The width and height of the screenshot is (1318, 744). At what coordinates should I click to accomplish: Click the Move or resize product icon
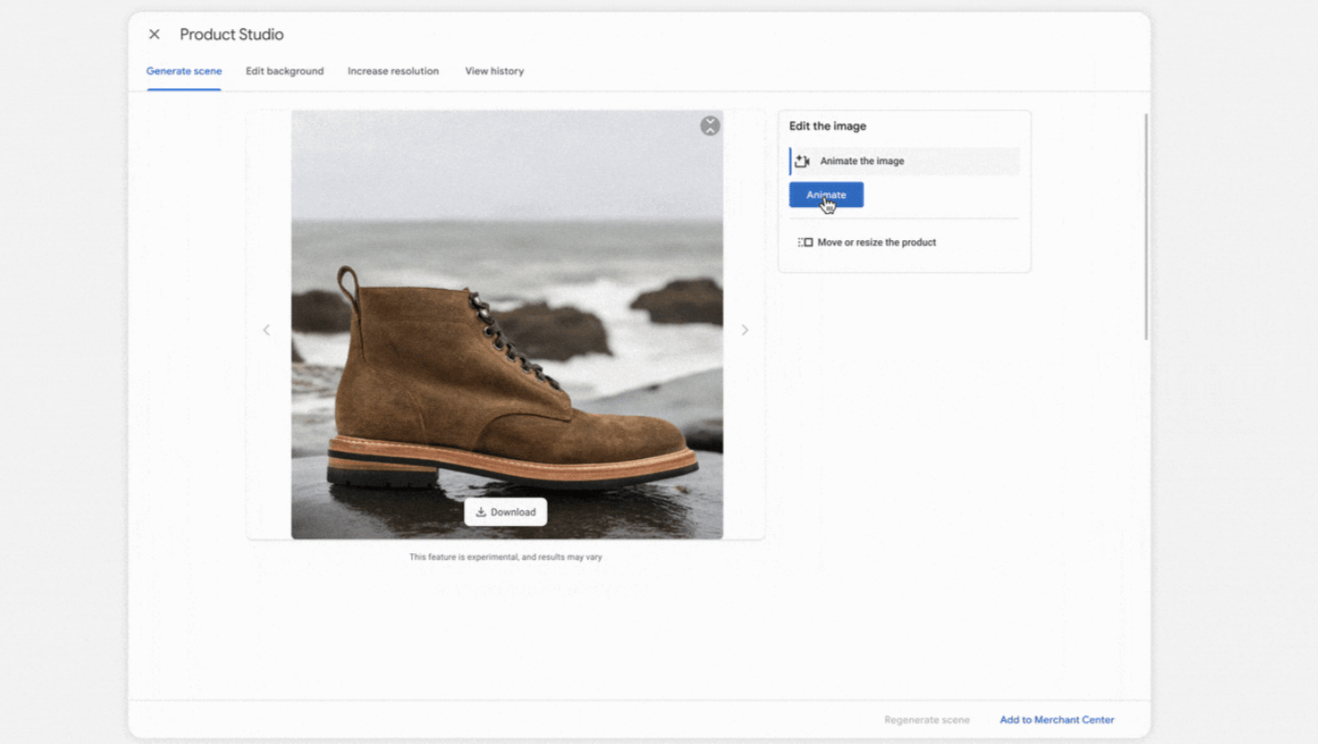pos(805,242)
